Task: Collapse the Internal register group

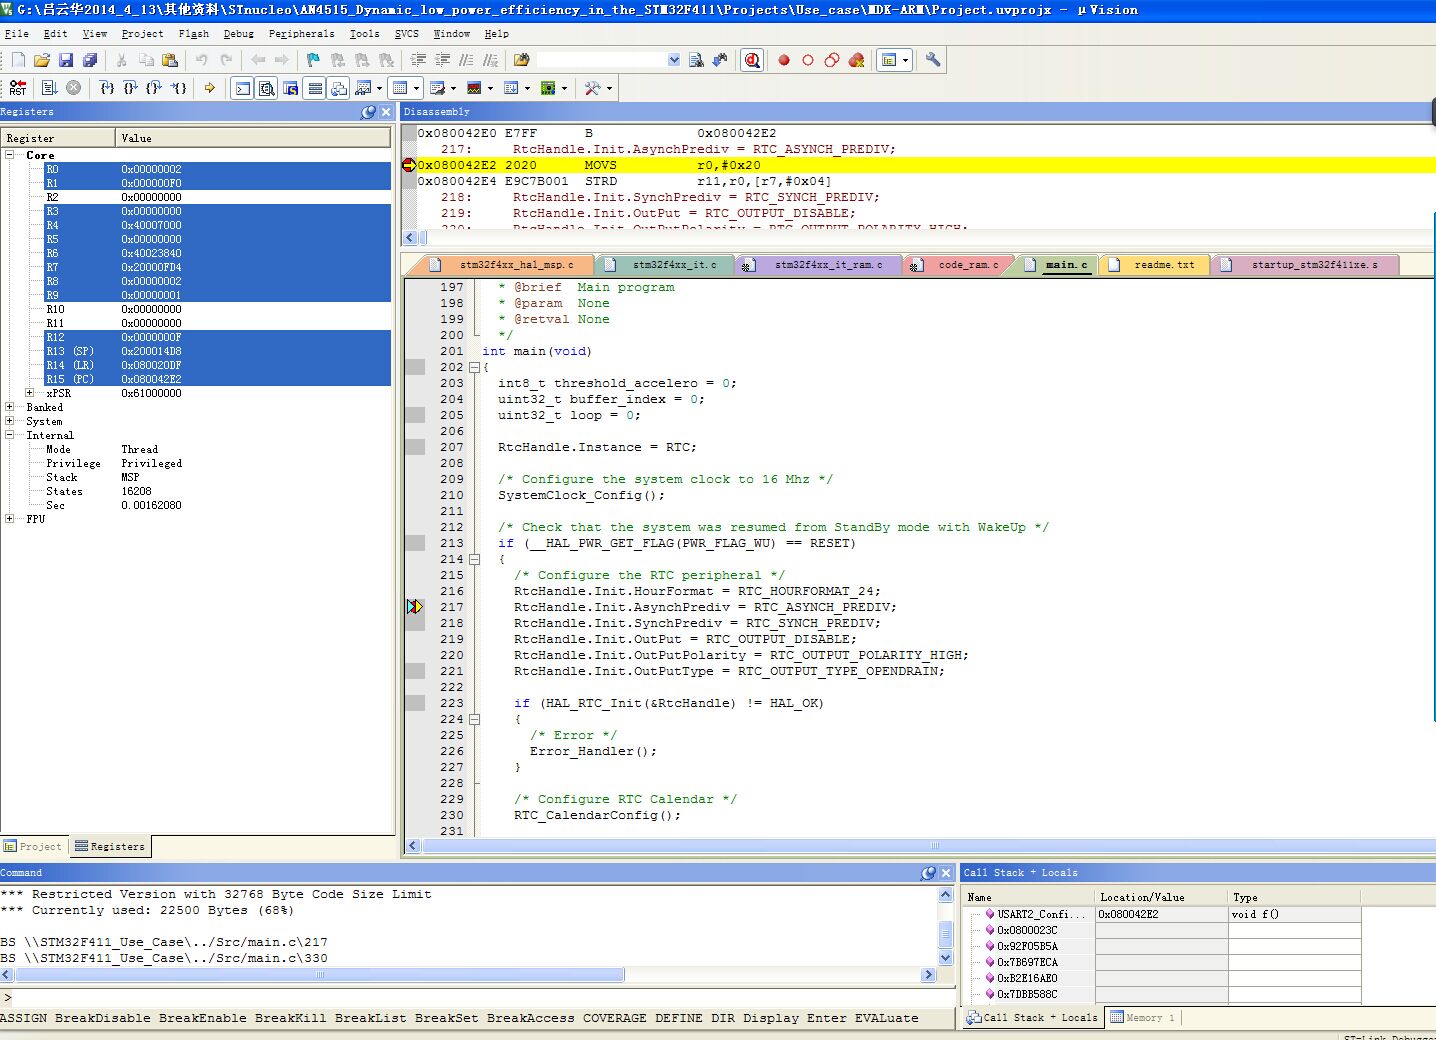Action: (10, 435)
